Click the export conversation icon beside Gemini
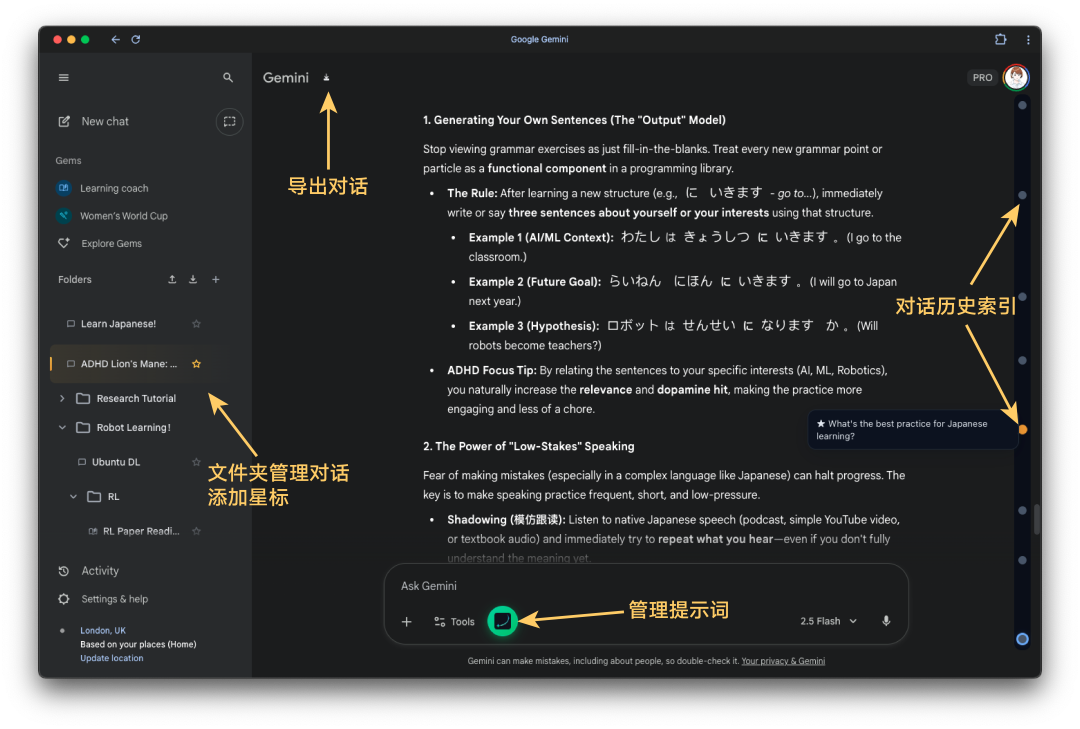The height and width of the screenshot is (729, 1080). tap(326, 78)
